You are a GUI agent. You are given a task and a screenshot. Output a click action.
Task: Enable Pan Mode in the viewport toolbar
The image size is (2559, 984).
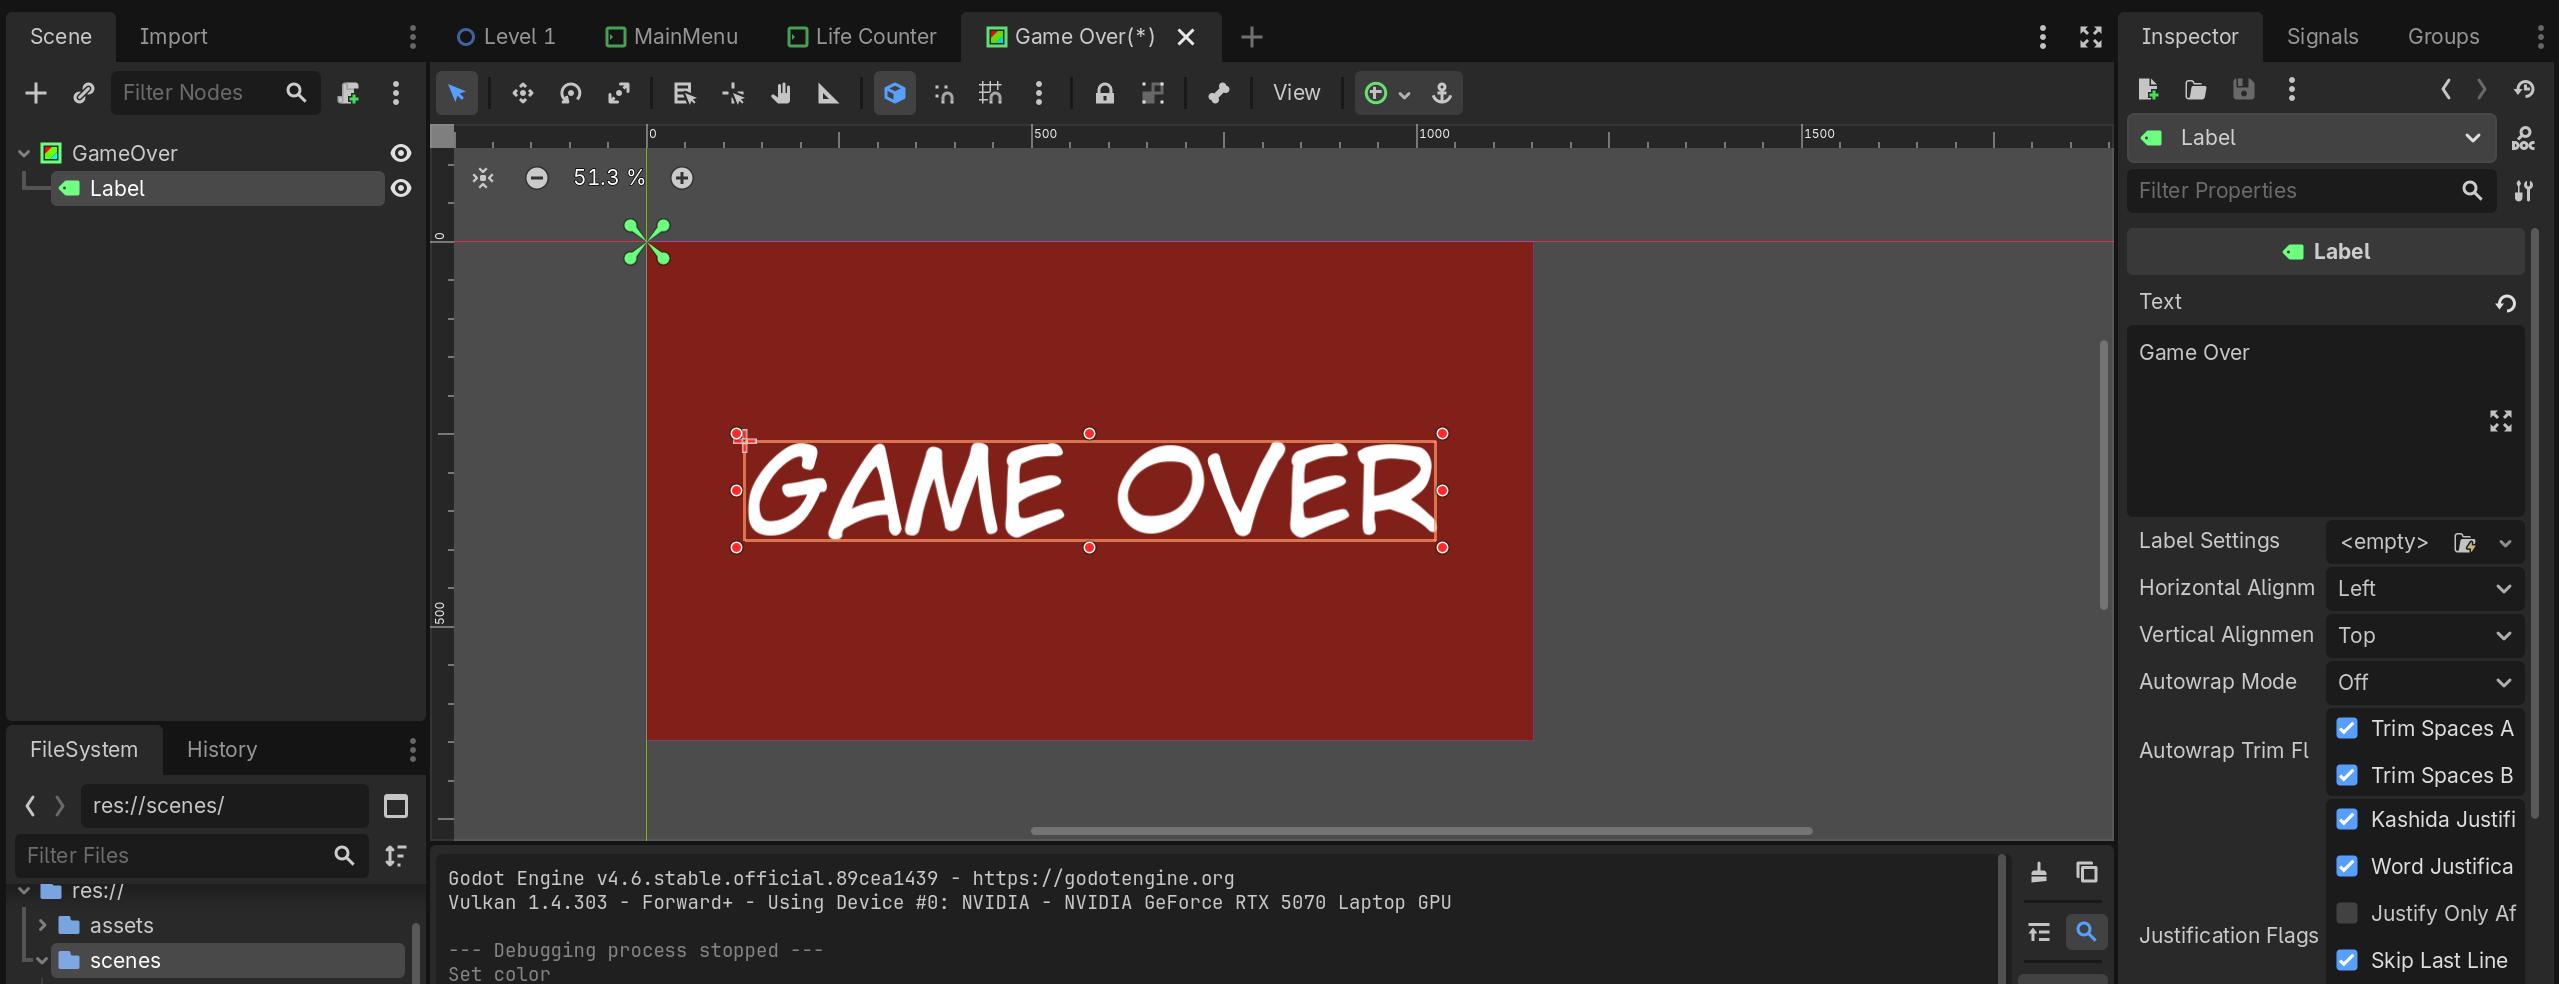click(781, 93)
